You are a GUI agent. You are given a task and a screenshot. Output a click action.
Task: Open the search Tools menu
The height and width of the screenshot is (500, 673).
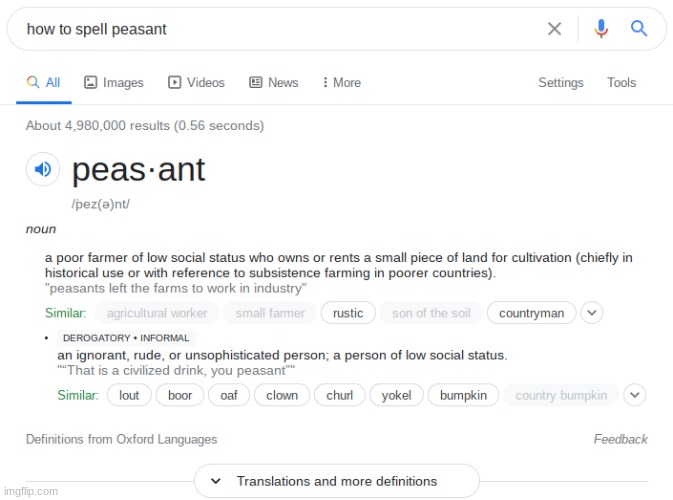621,82
